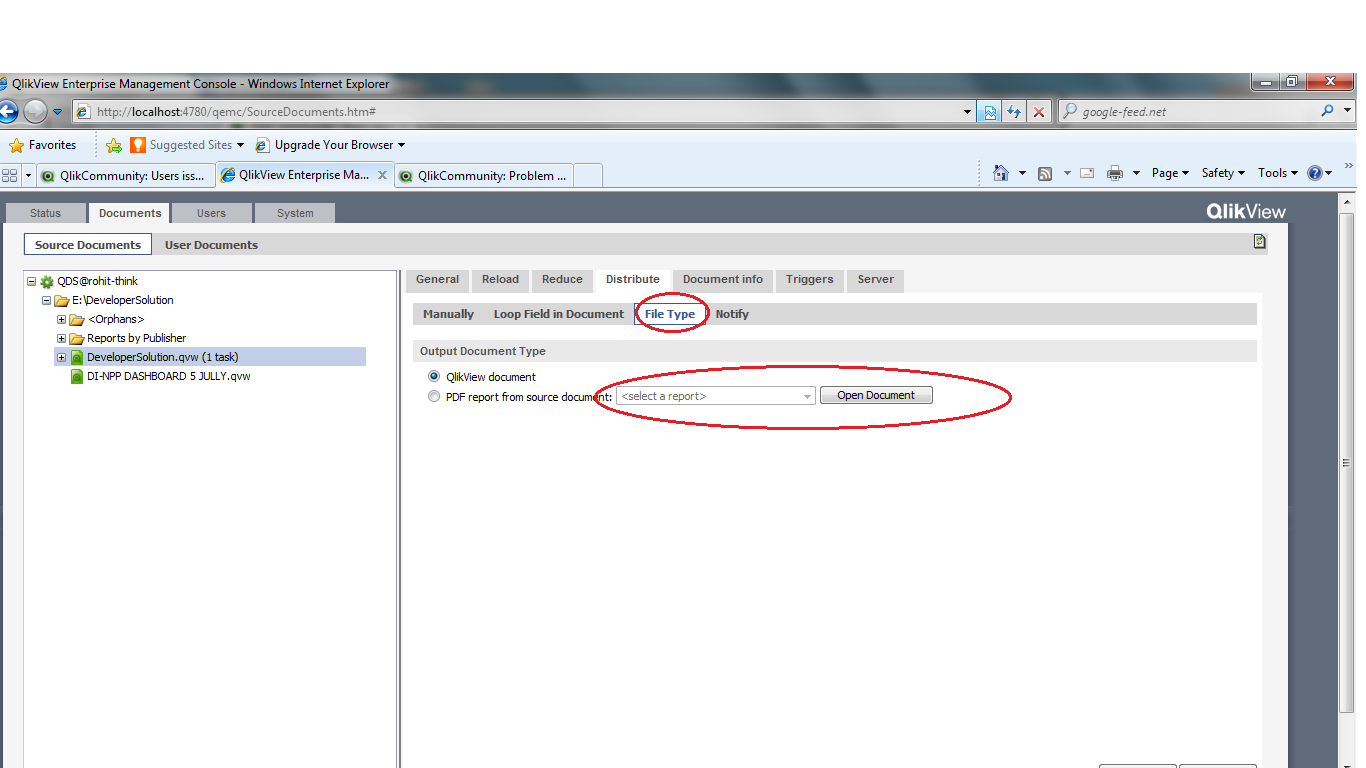Viewport: 1366px width, 768px height.
Task: Open the <select a report> dropdown
Action: (x=716, y=396)
